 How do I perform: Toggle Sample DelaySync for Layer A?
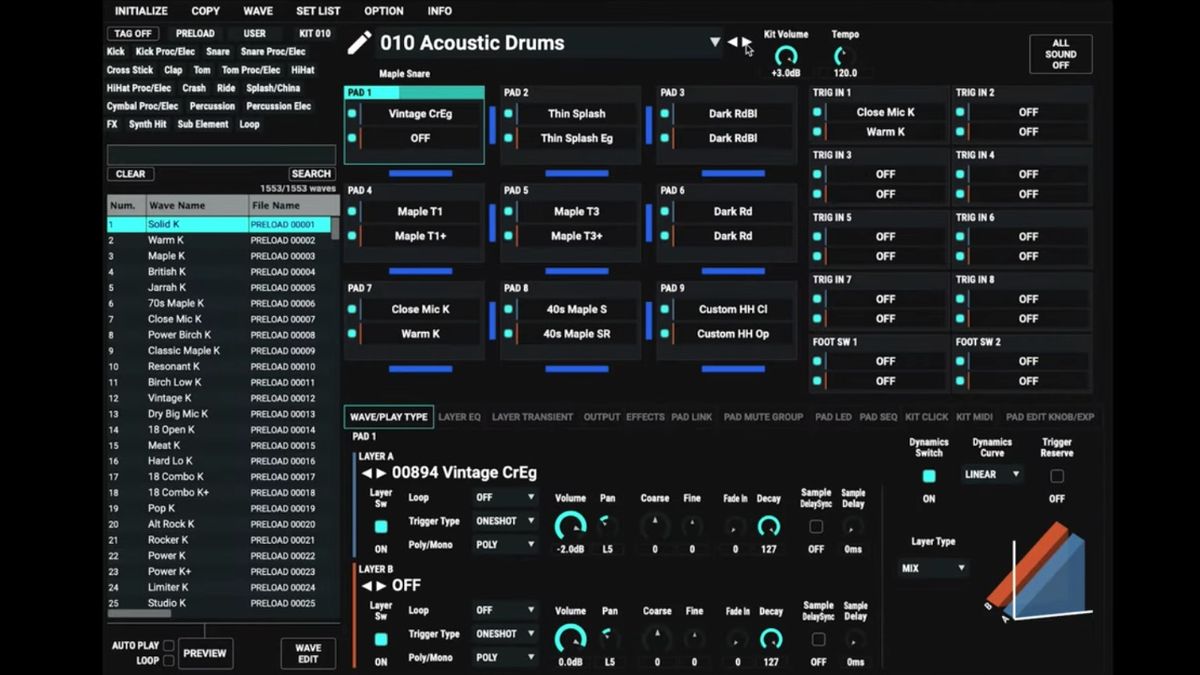816,528
